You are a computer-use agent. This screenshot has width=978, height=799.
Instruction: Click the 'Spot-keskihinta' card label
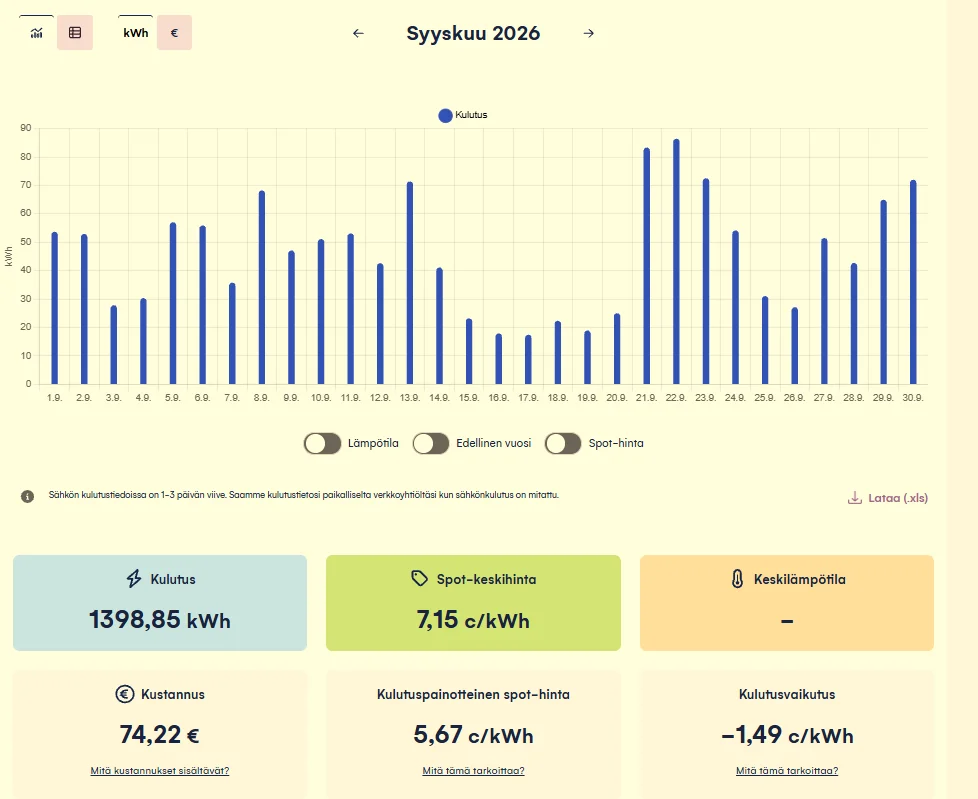pyautogui.click(x=487, y=579)
